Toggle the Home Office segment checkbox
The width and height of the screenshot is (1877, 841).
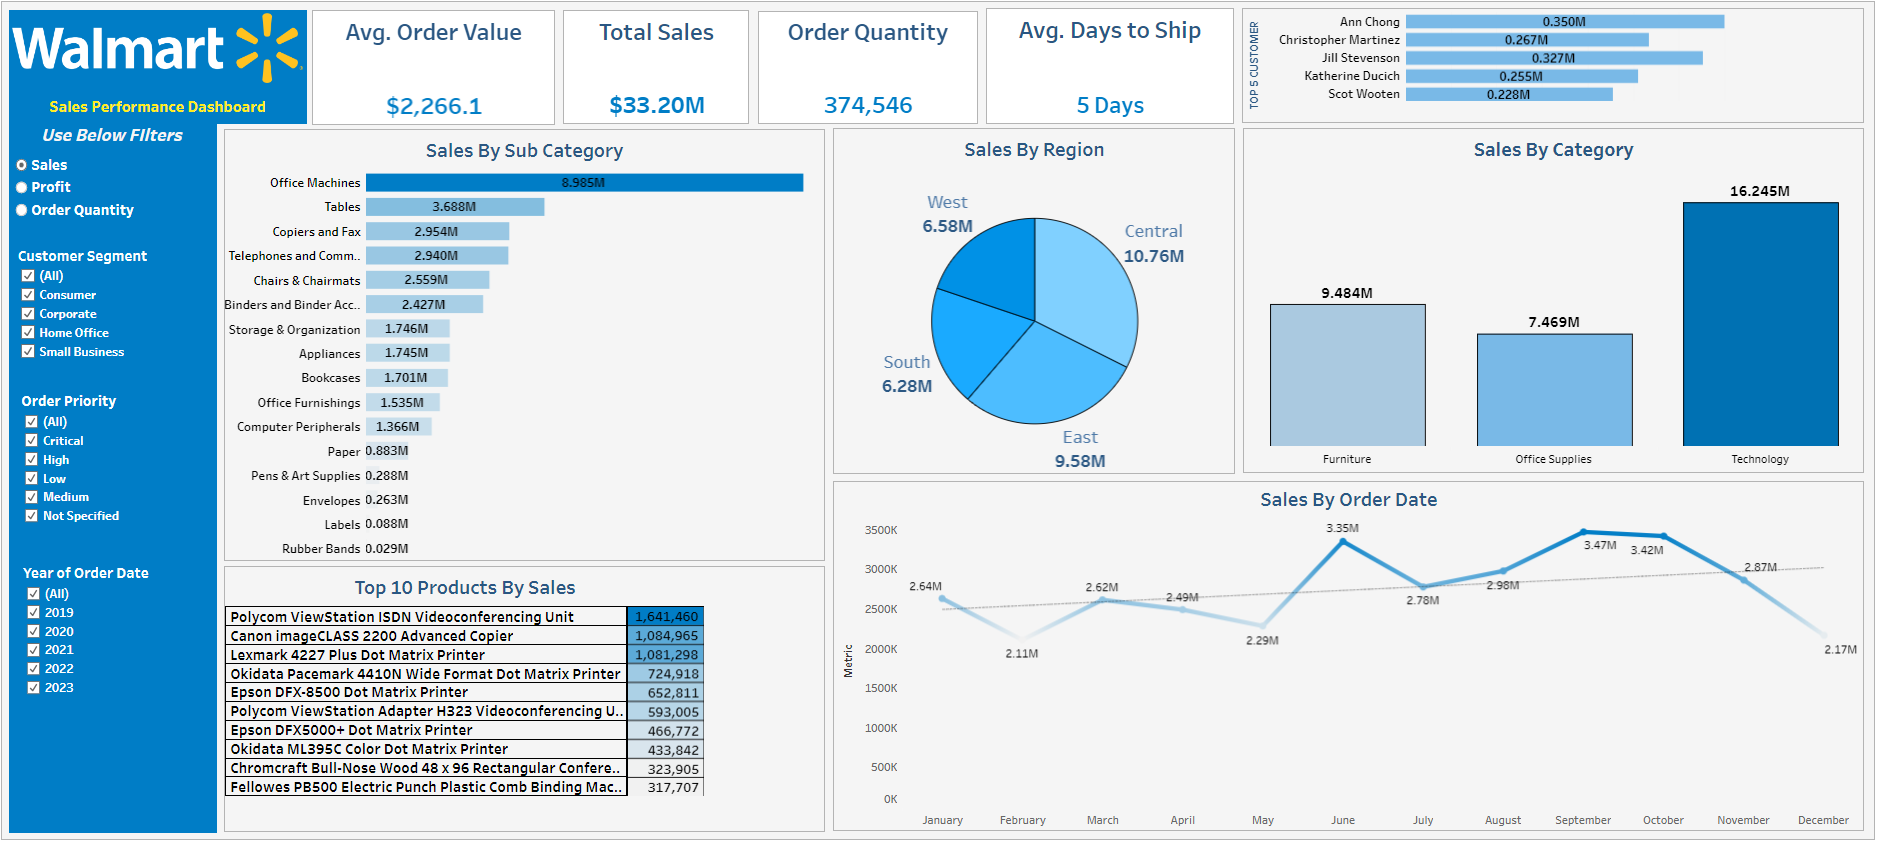tap(29, 333)
